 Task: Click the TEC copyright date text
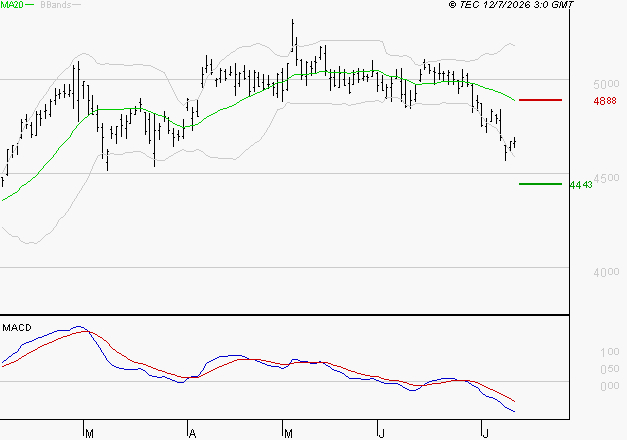[x=511, y=4]
